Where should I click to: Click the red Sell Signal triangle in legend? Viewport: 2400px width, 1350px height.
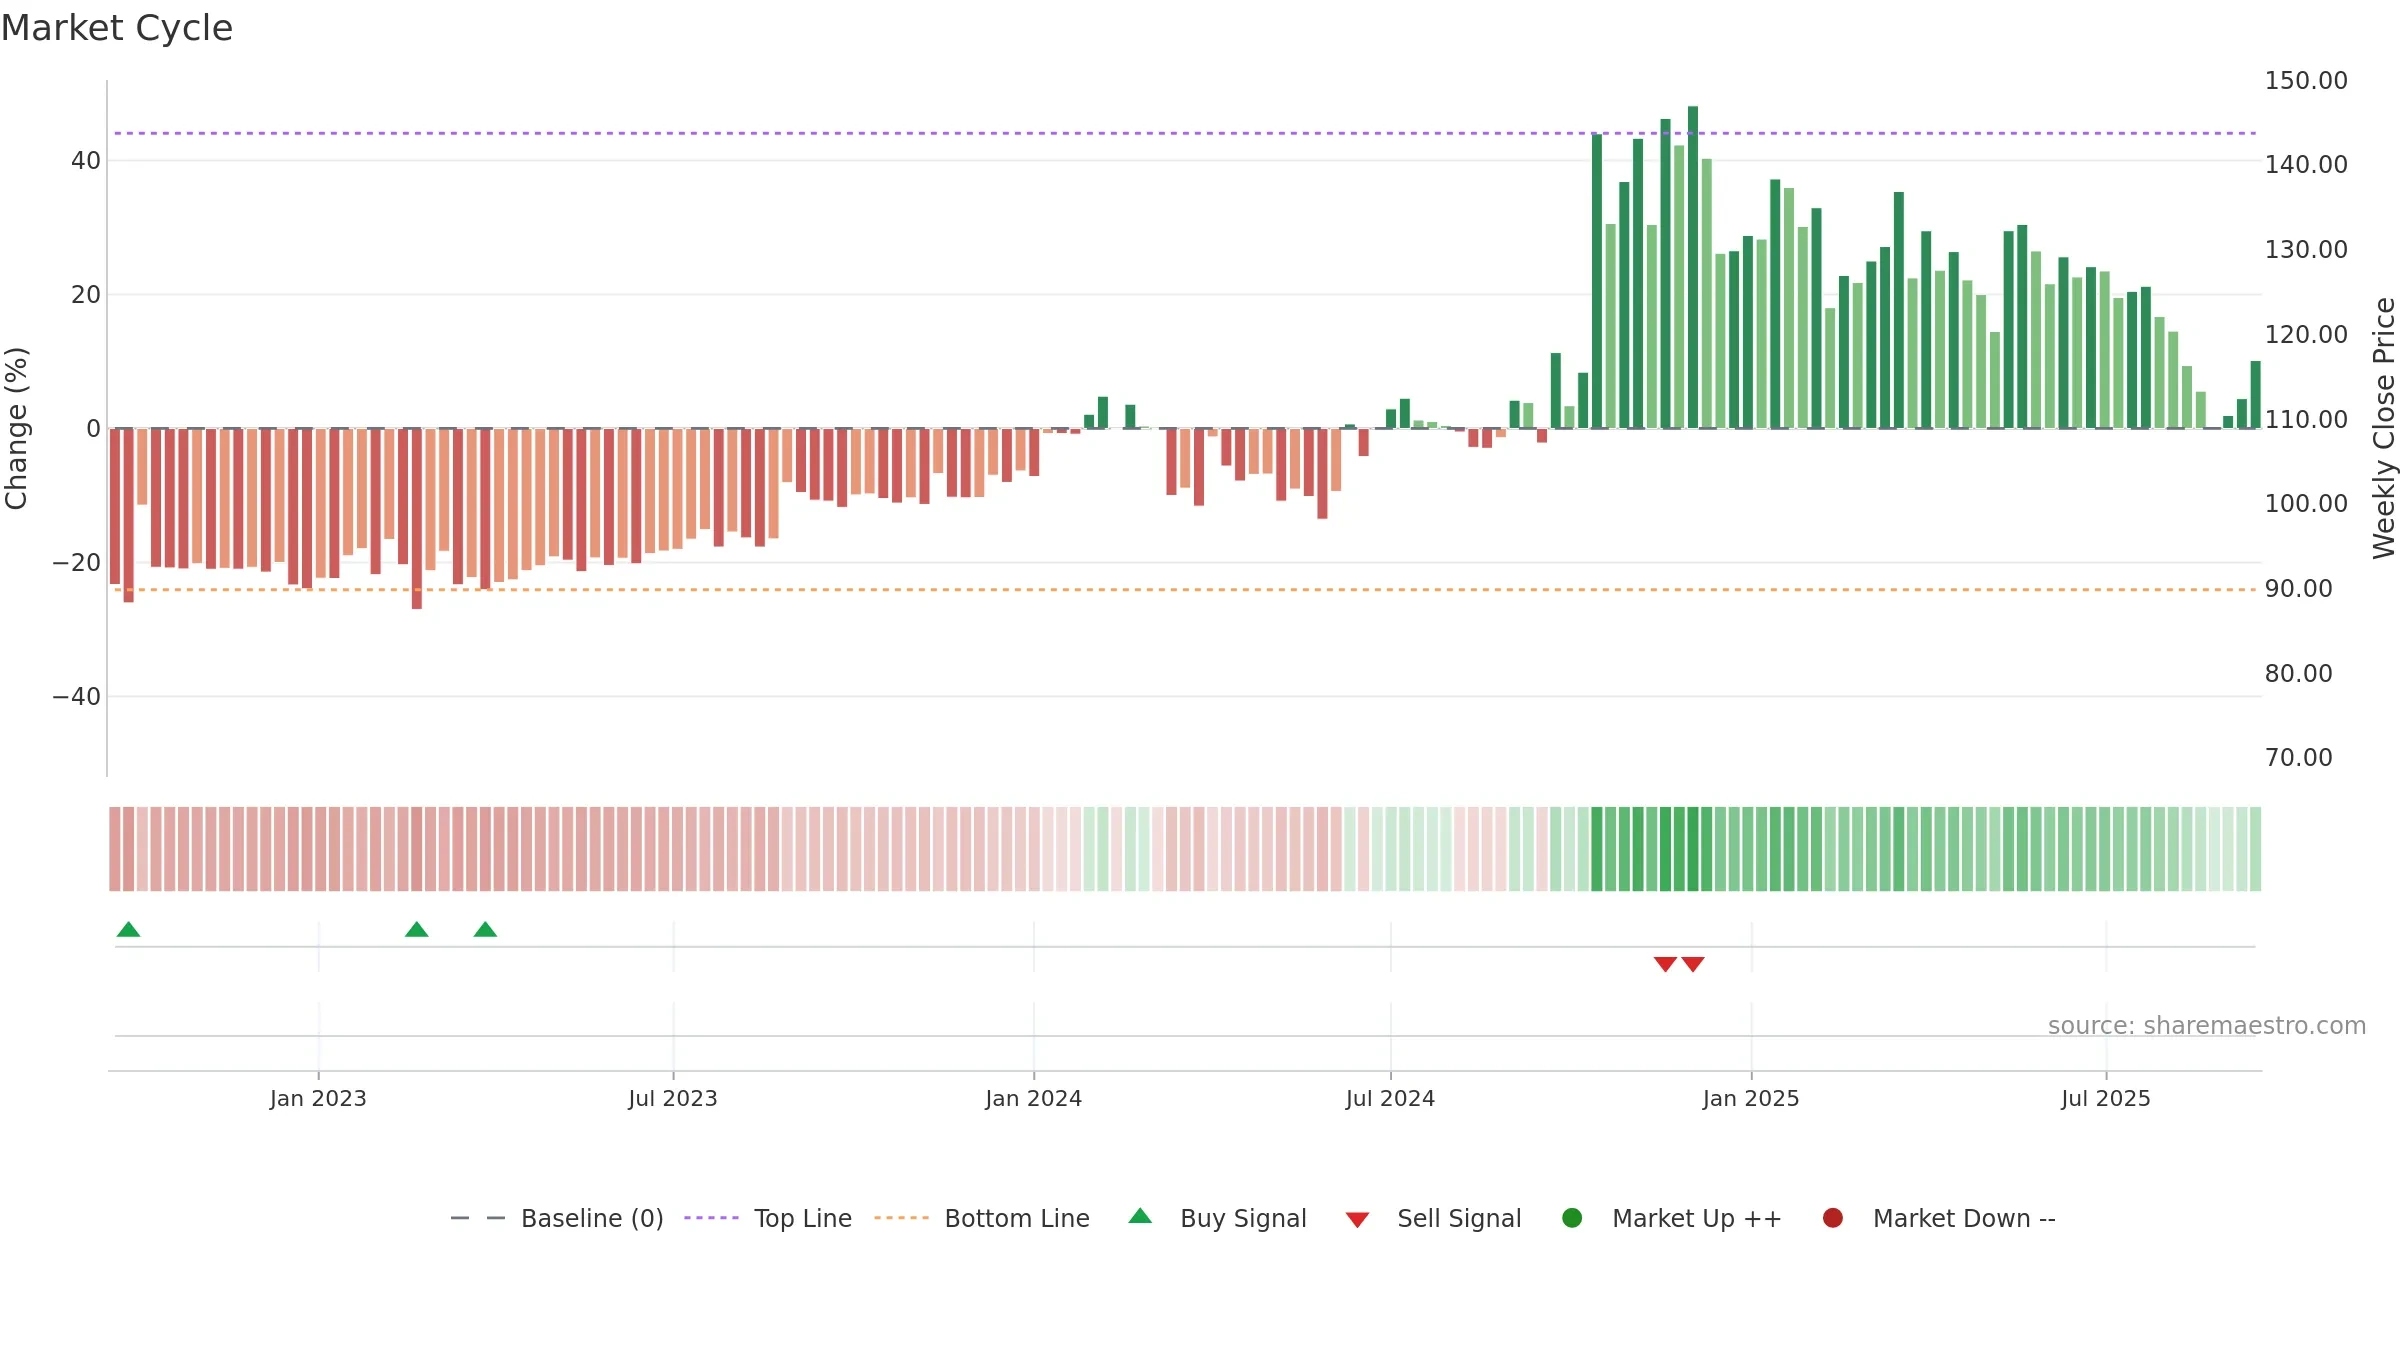1357,1220
